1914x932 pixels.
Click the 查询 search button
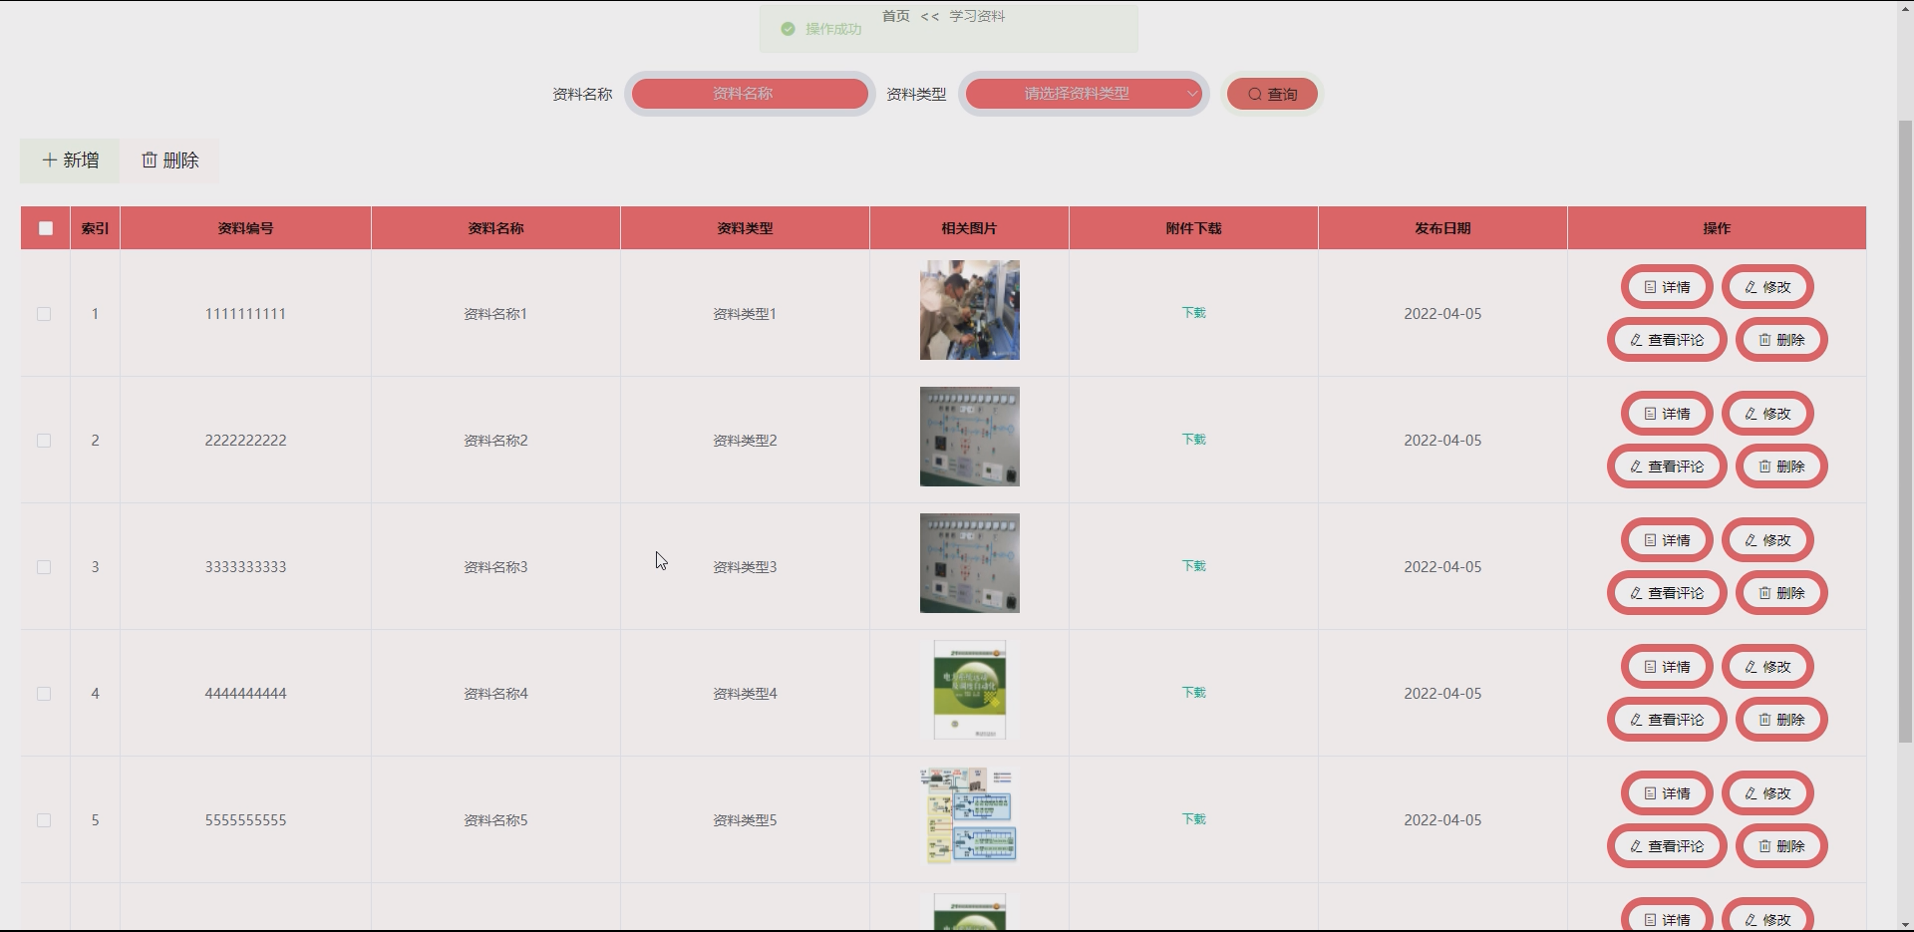point(1272,94)
